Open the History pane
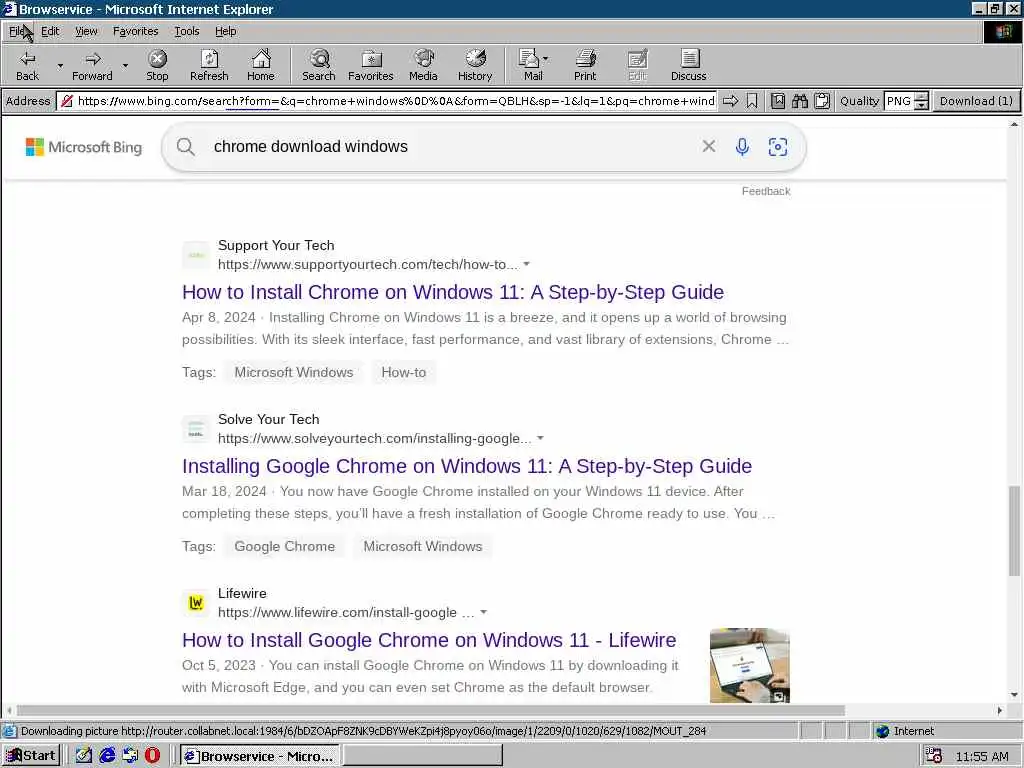Screen dimensions: 1024x768 [x=475, y=65]
